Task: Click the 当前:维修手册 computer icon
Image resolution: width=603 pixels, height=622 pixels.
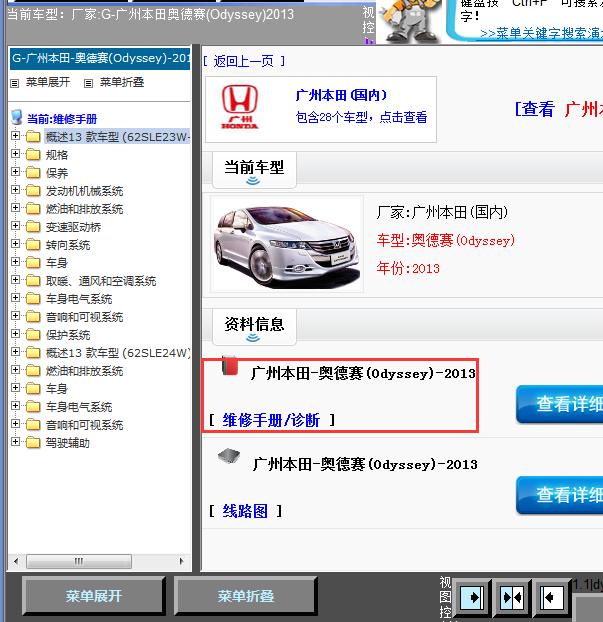Action: click(x=17, y=117)
